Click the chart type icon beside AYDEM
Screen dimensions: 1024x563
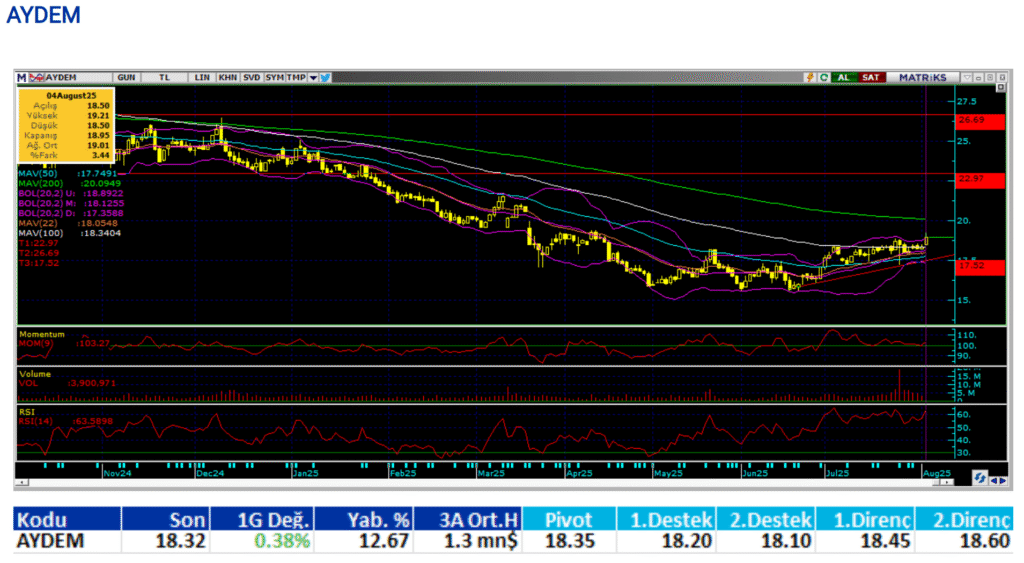pos(37,78)
